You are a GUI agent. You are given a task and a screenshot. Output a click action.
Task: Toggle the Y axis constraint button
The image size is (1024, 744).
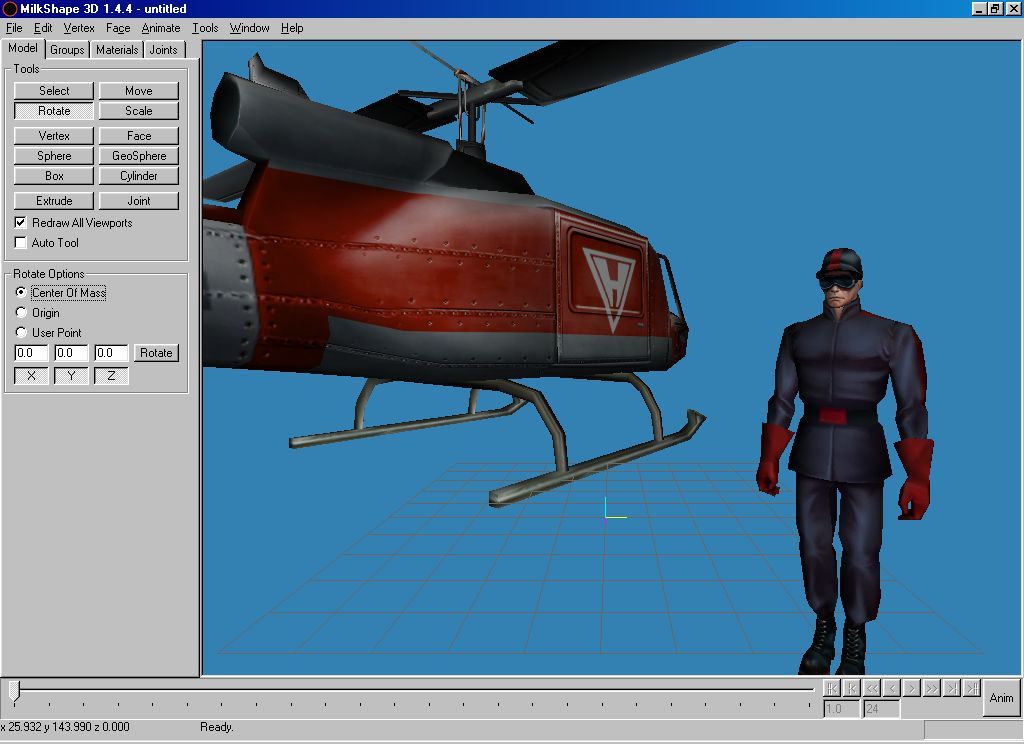pyautogui.click(x=71, y=376)
